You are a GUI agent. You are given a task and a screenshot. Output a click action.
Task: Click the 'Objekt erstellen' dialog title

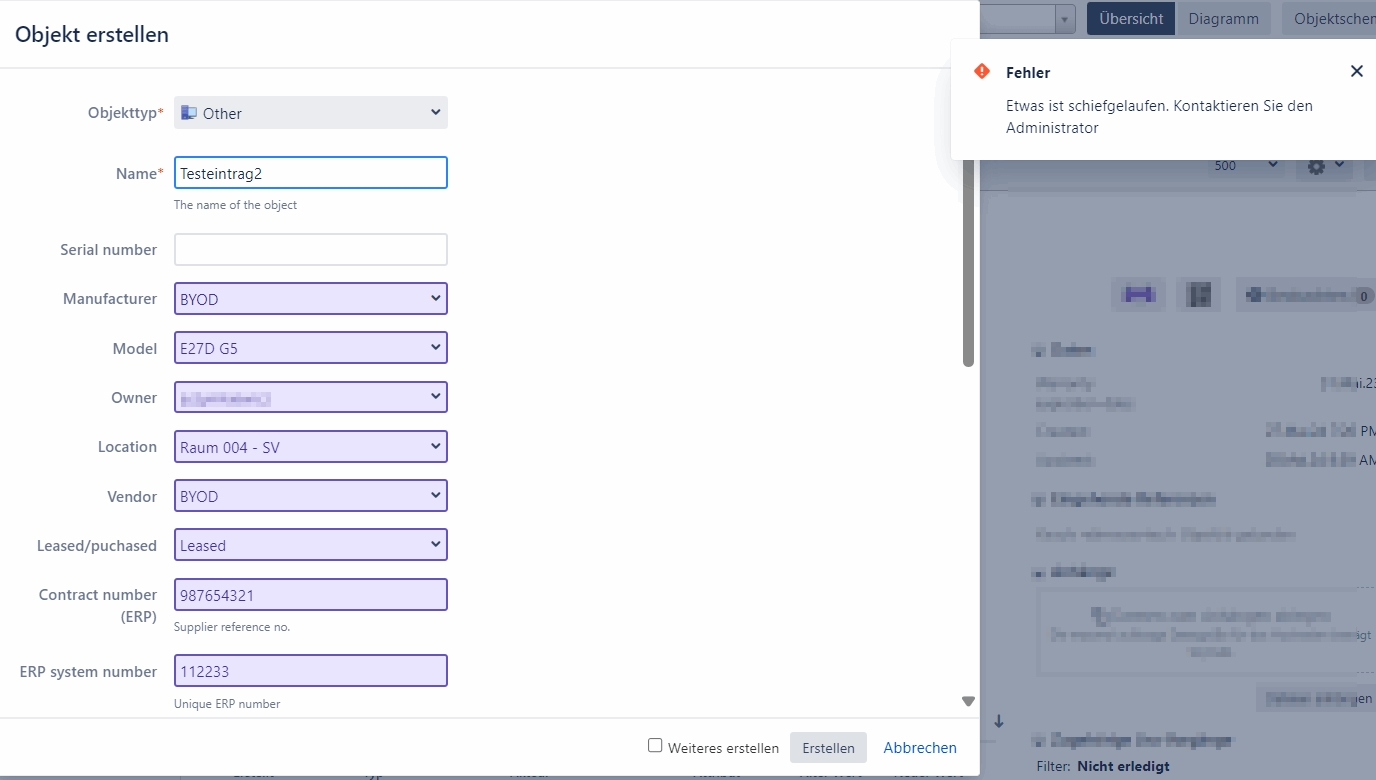92,35
